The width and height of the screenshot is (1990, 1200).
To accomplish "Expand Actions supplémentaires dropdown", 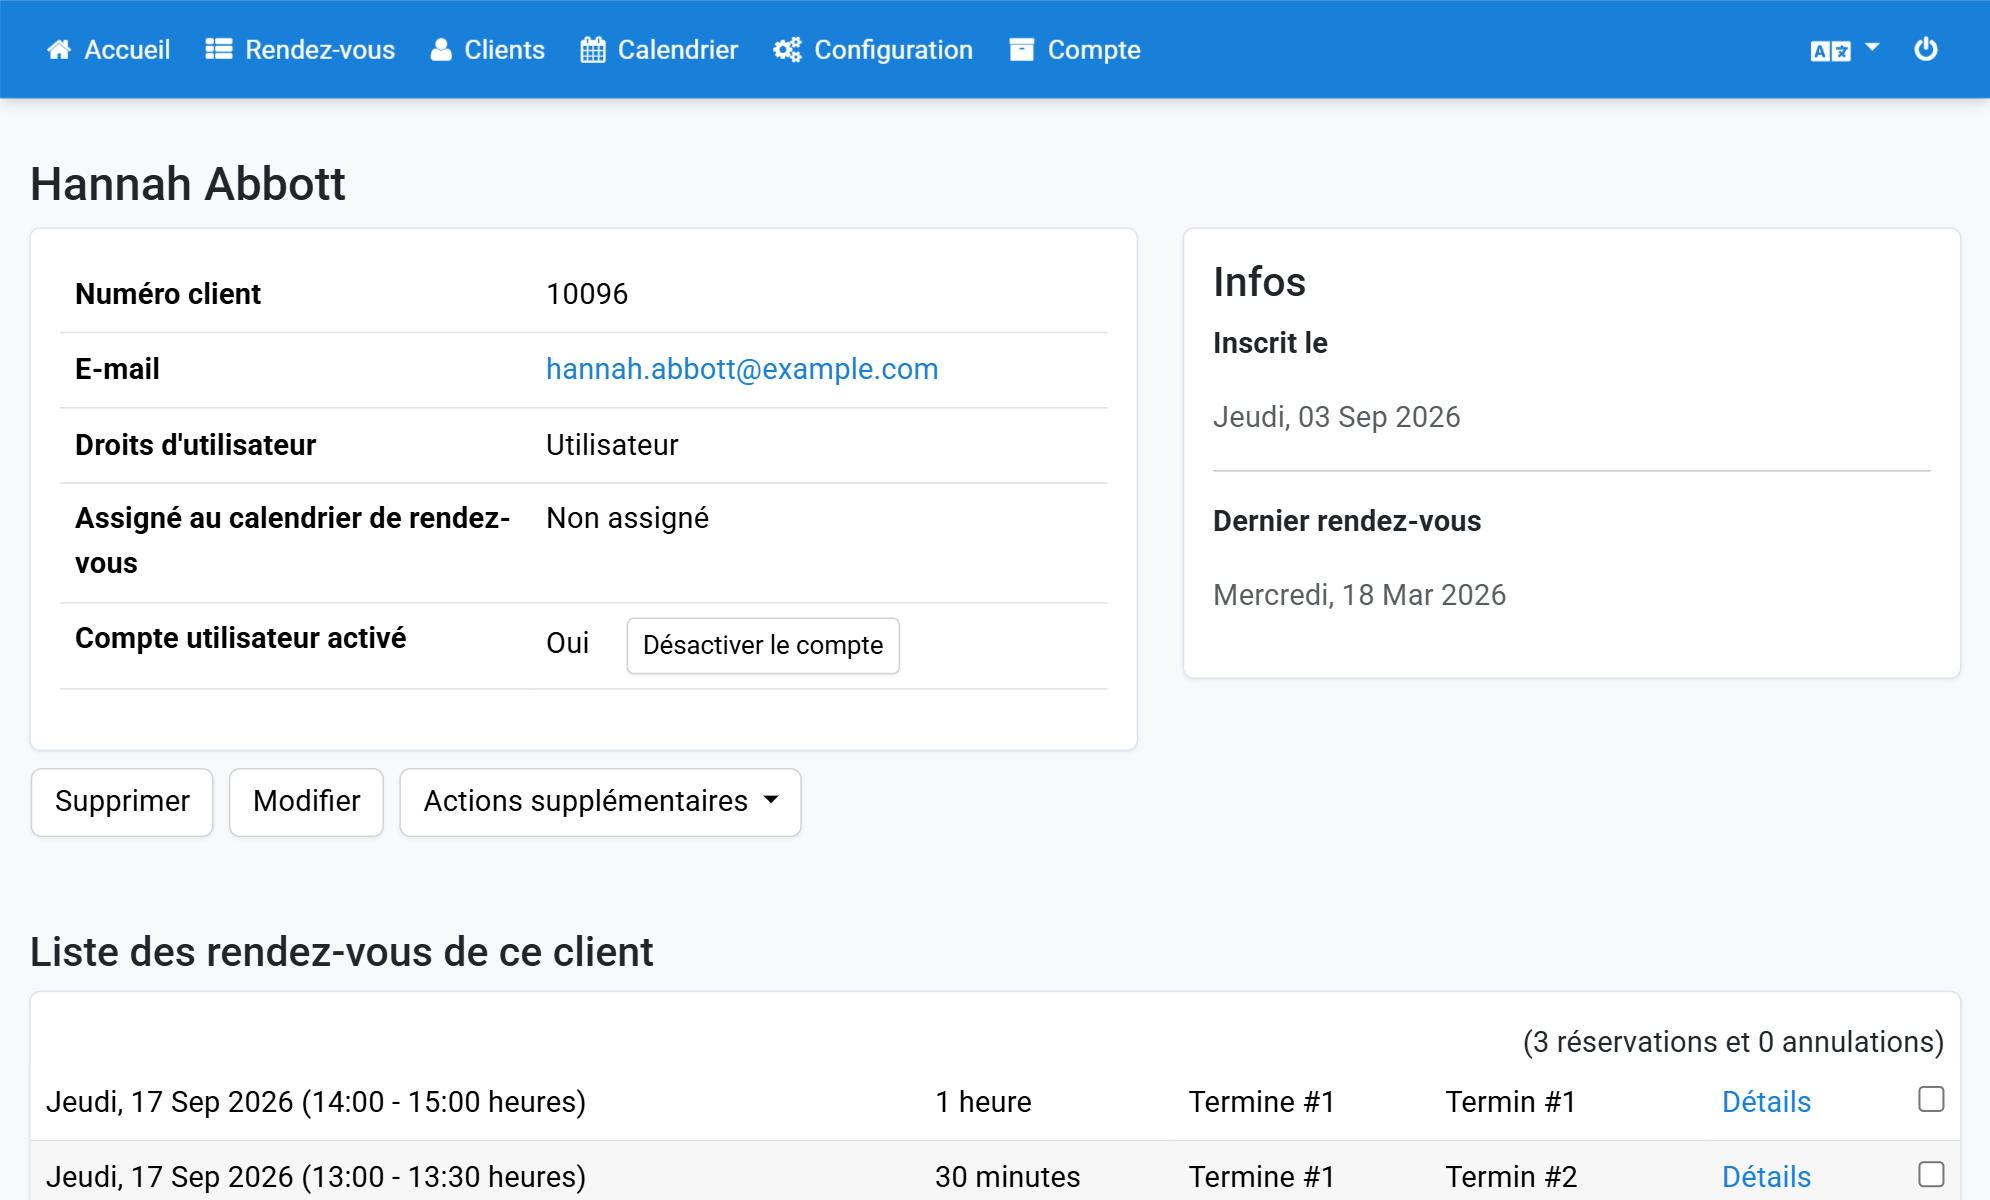I will (x=600, y=802).
